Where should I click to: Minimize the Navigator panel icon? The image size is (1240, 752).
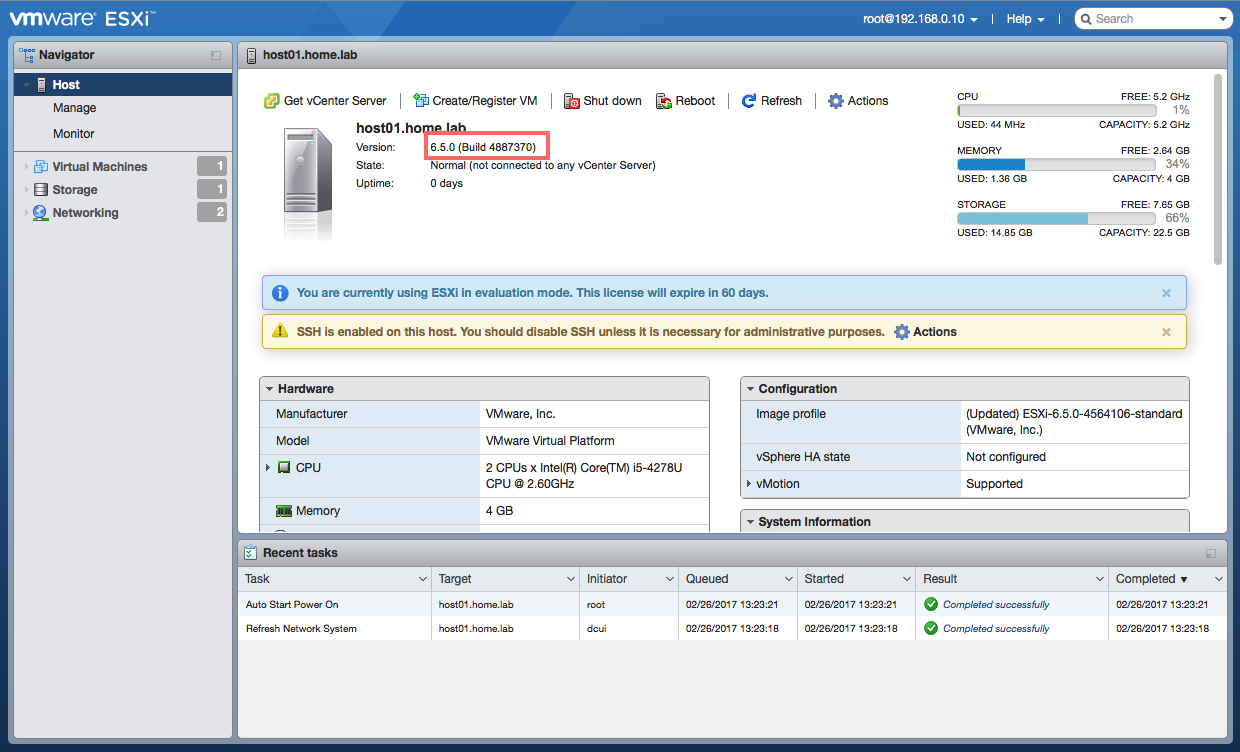point(216,56)
